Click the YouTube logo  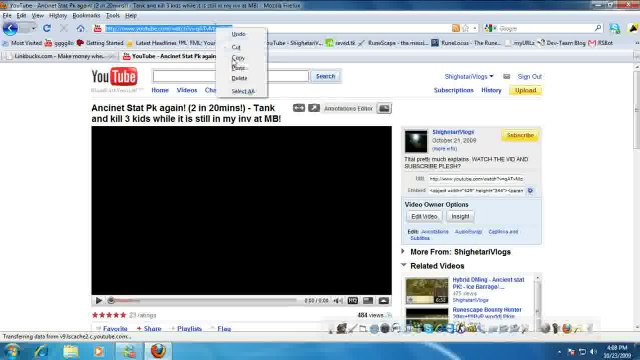coord(114,77)
